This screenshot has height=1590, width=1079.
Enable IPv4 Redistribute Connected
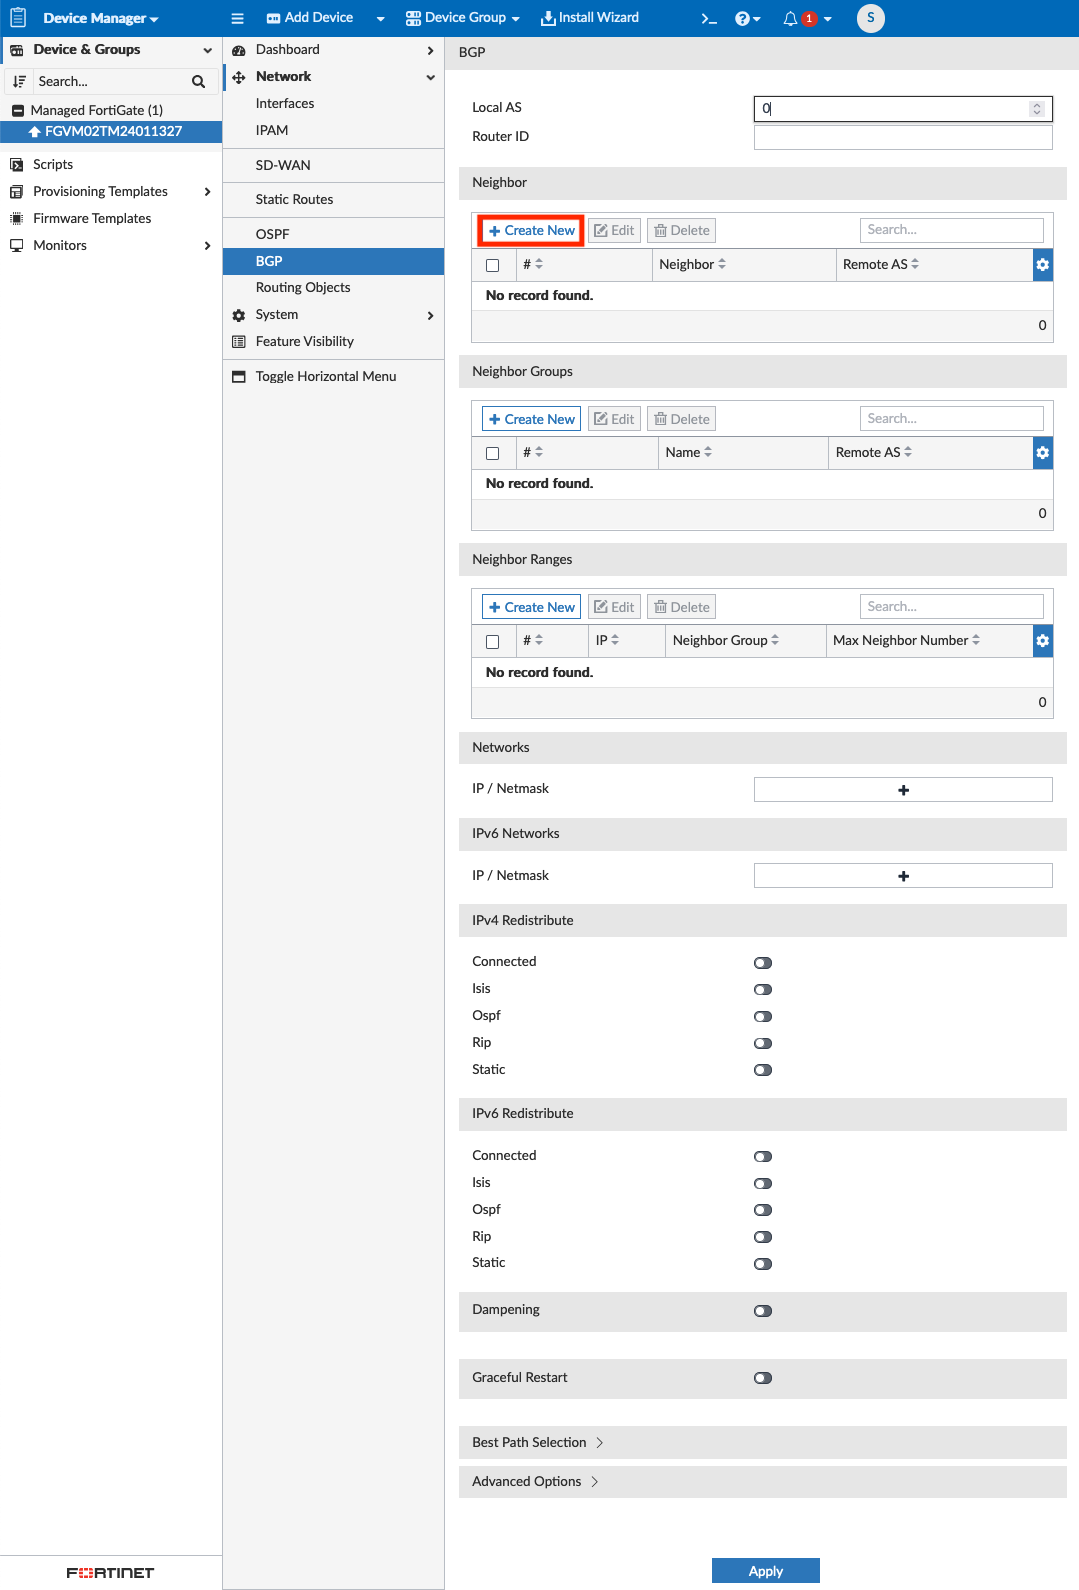pos(763,963)
